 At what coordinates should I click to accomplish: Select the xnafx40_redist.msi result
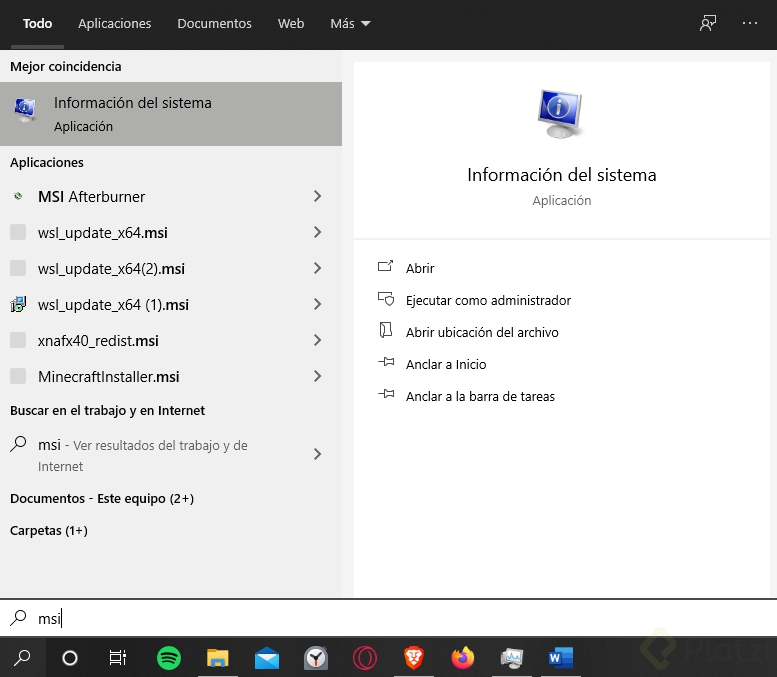(x=171, y=340)
